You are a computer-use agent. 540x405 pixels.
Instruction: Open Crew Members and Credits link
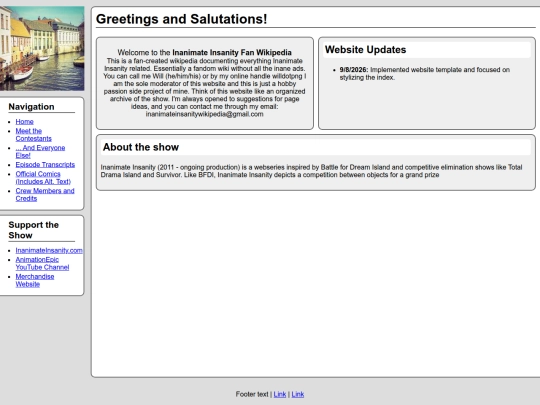45,195
